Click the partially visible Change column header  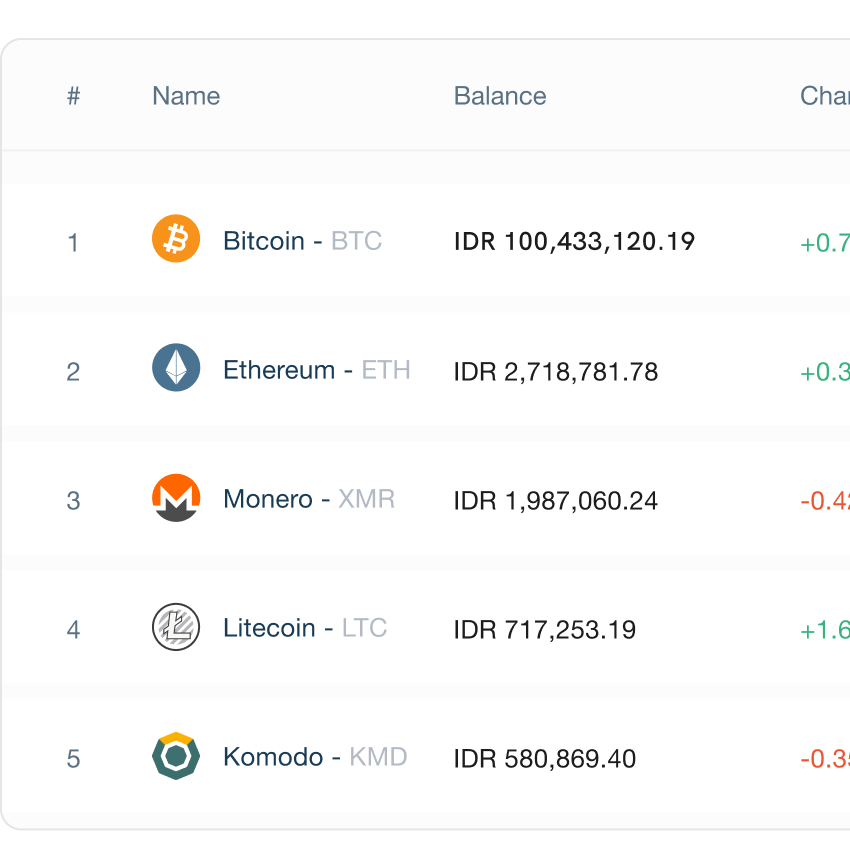click(825, 96)
